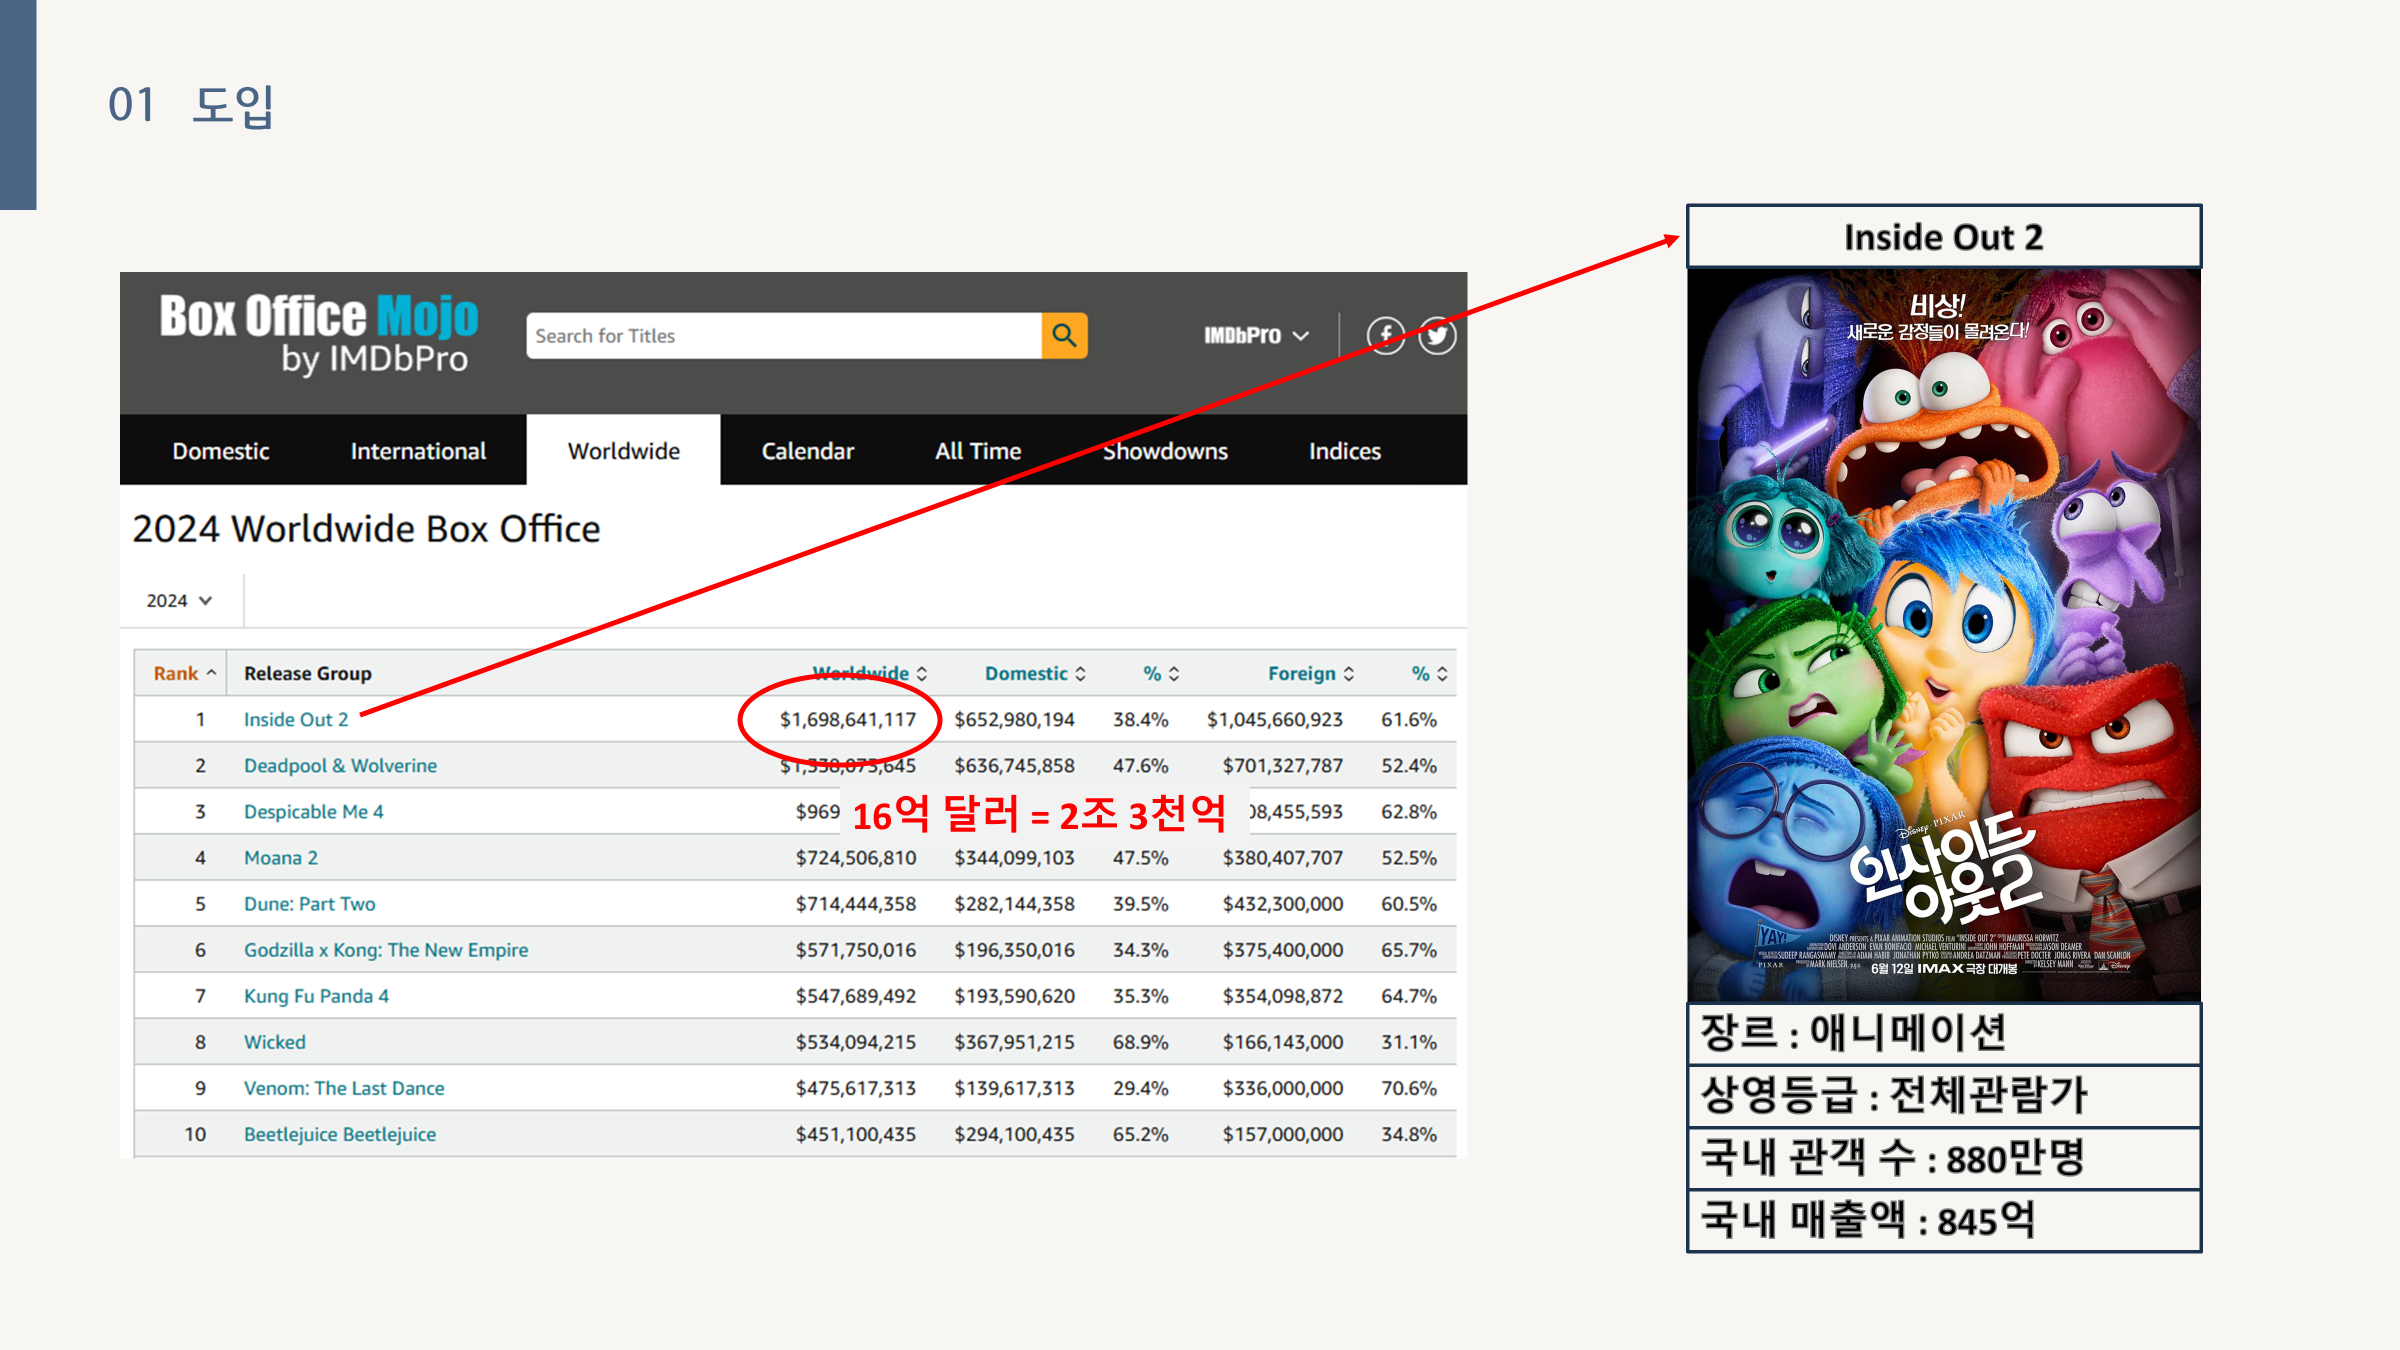2400x1350 pixels.
Task: Open the Wicked release link
Action: (274, 1041)
